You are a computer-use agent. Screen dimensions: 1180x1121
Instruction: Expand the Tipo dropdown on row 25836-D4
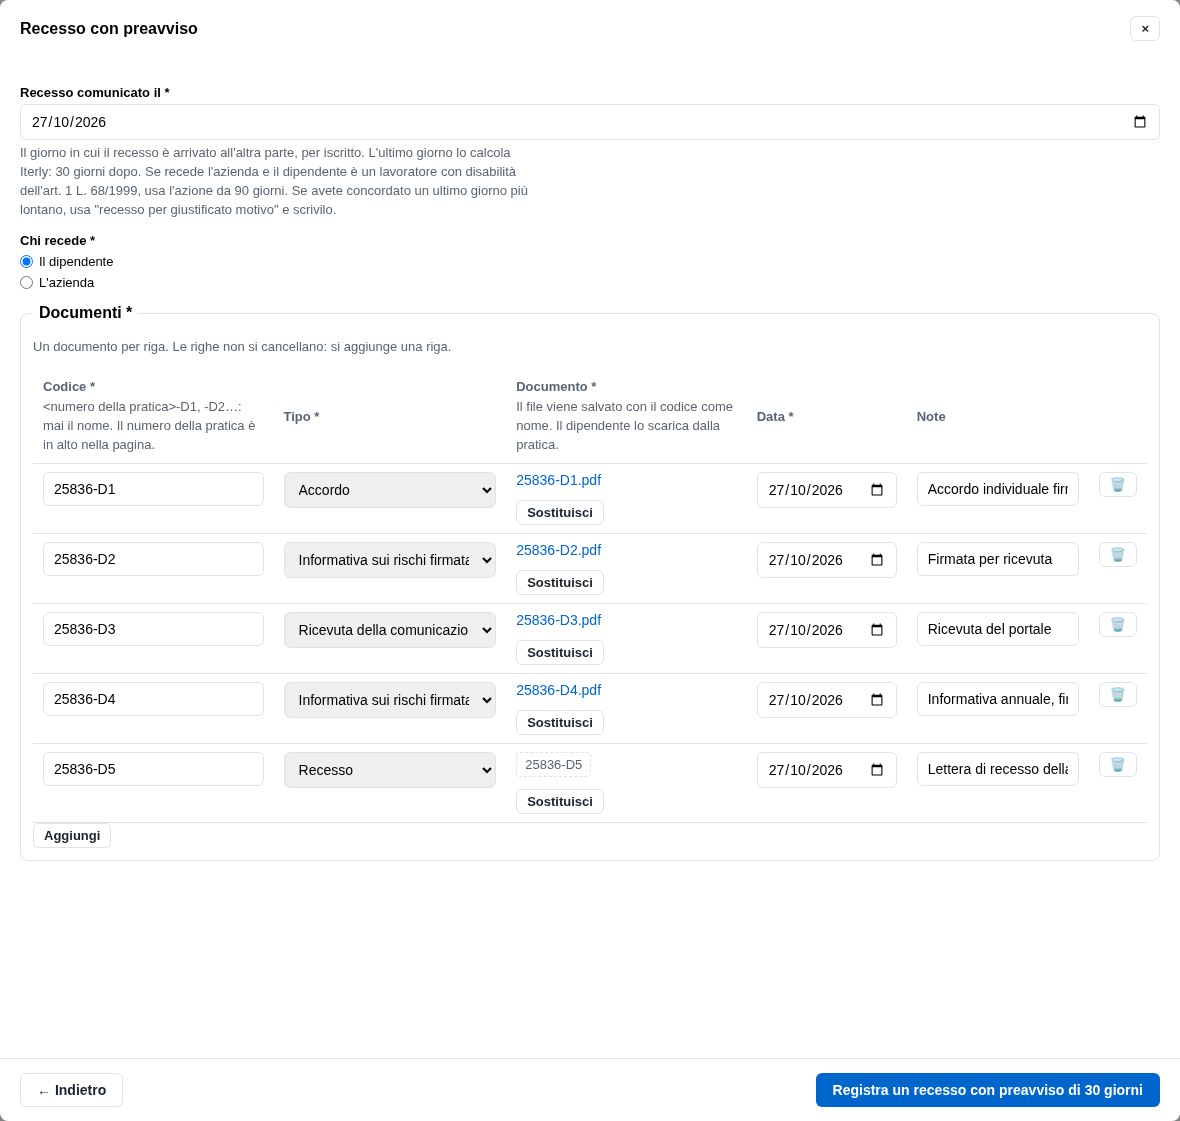[390, 700]
